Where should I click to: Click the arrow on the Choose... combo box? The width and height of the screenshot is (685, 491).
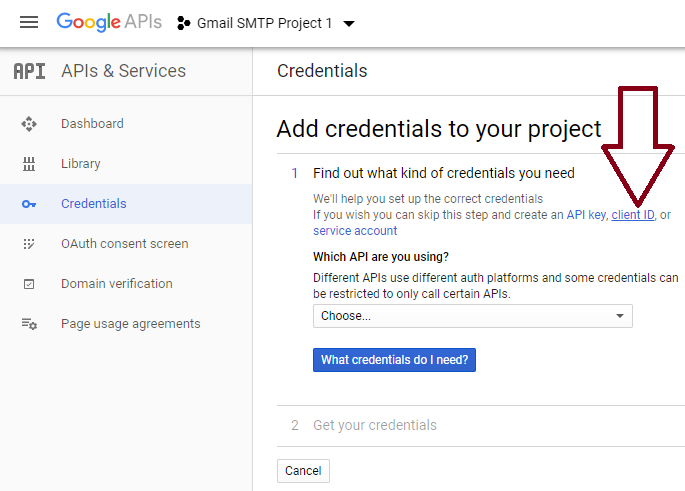click(619, 316)
